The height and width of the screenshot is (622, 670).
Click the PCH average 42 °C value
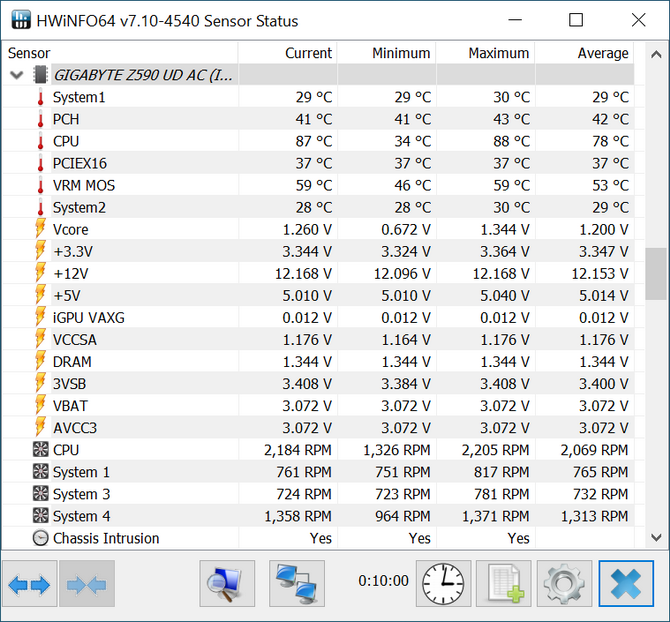click(x=611, y=119)
